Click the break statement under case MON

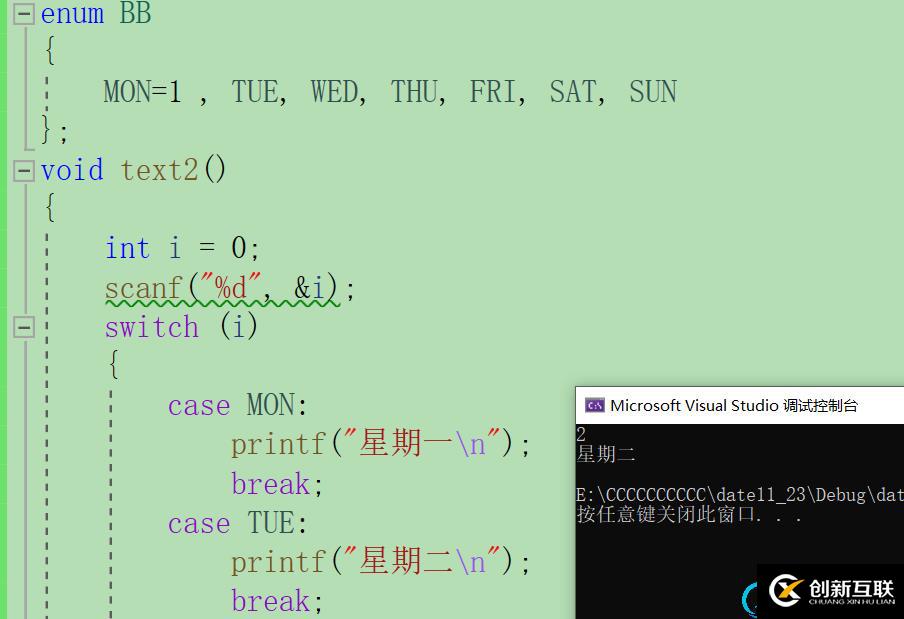point(277,484)
